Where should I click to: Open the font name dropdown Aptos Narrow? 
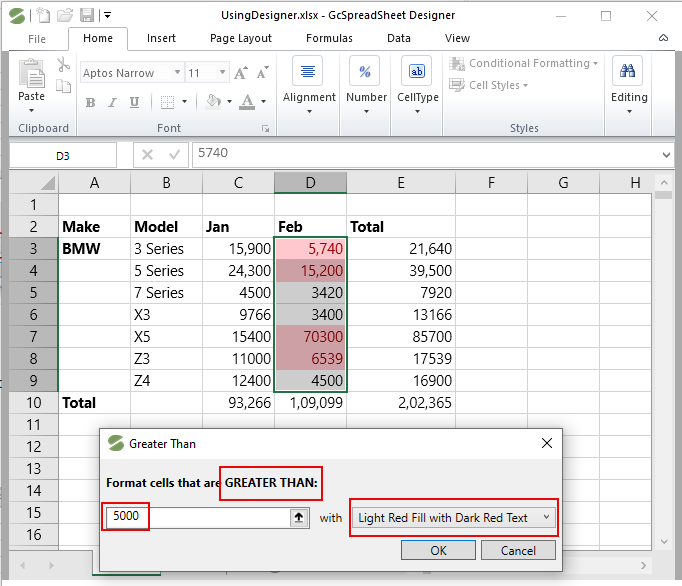[177, 72]
